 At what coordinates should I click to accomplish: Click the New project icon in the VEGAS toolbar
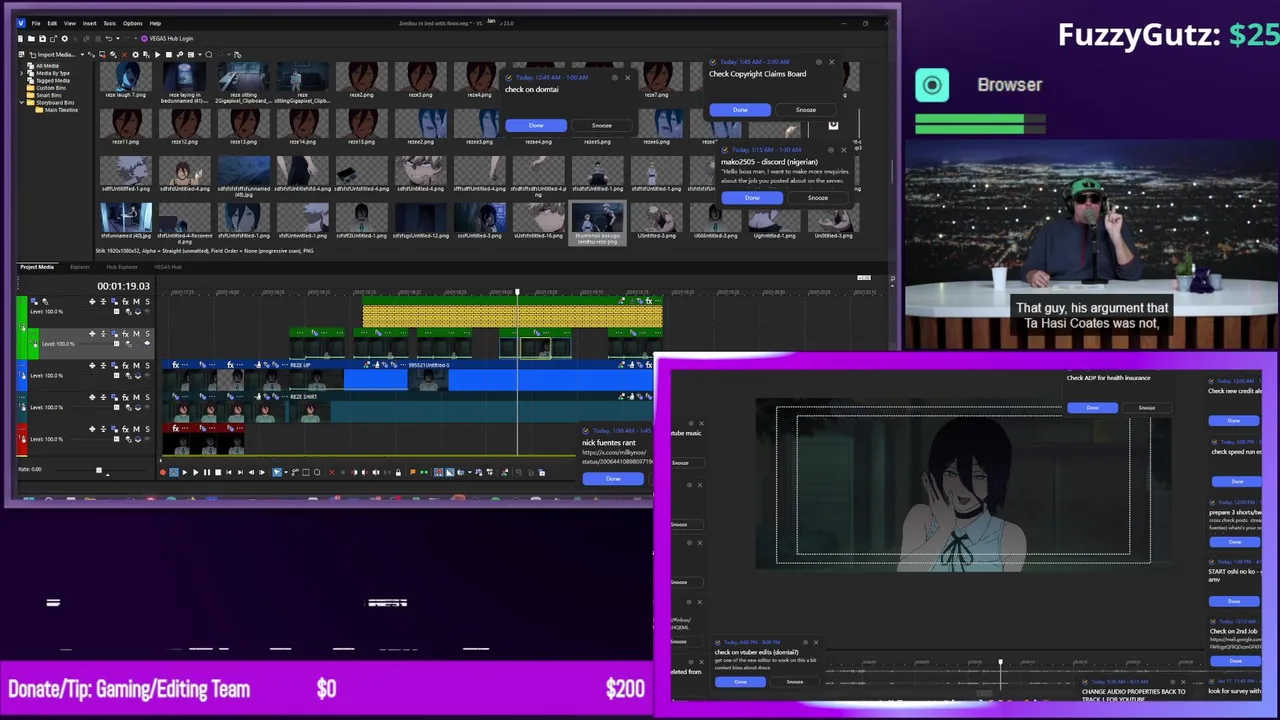[x=20, y=39]
